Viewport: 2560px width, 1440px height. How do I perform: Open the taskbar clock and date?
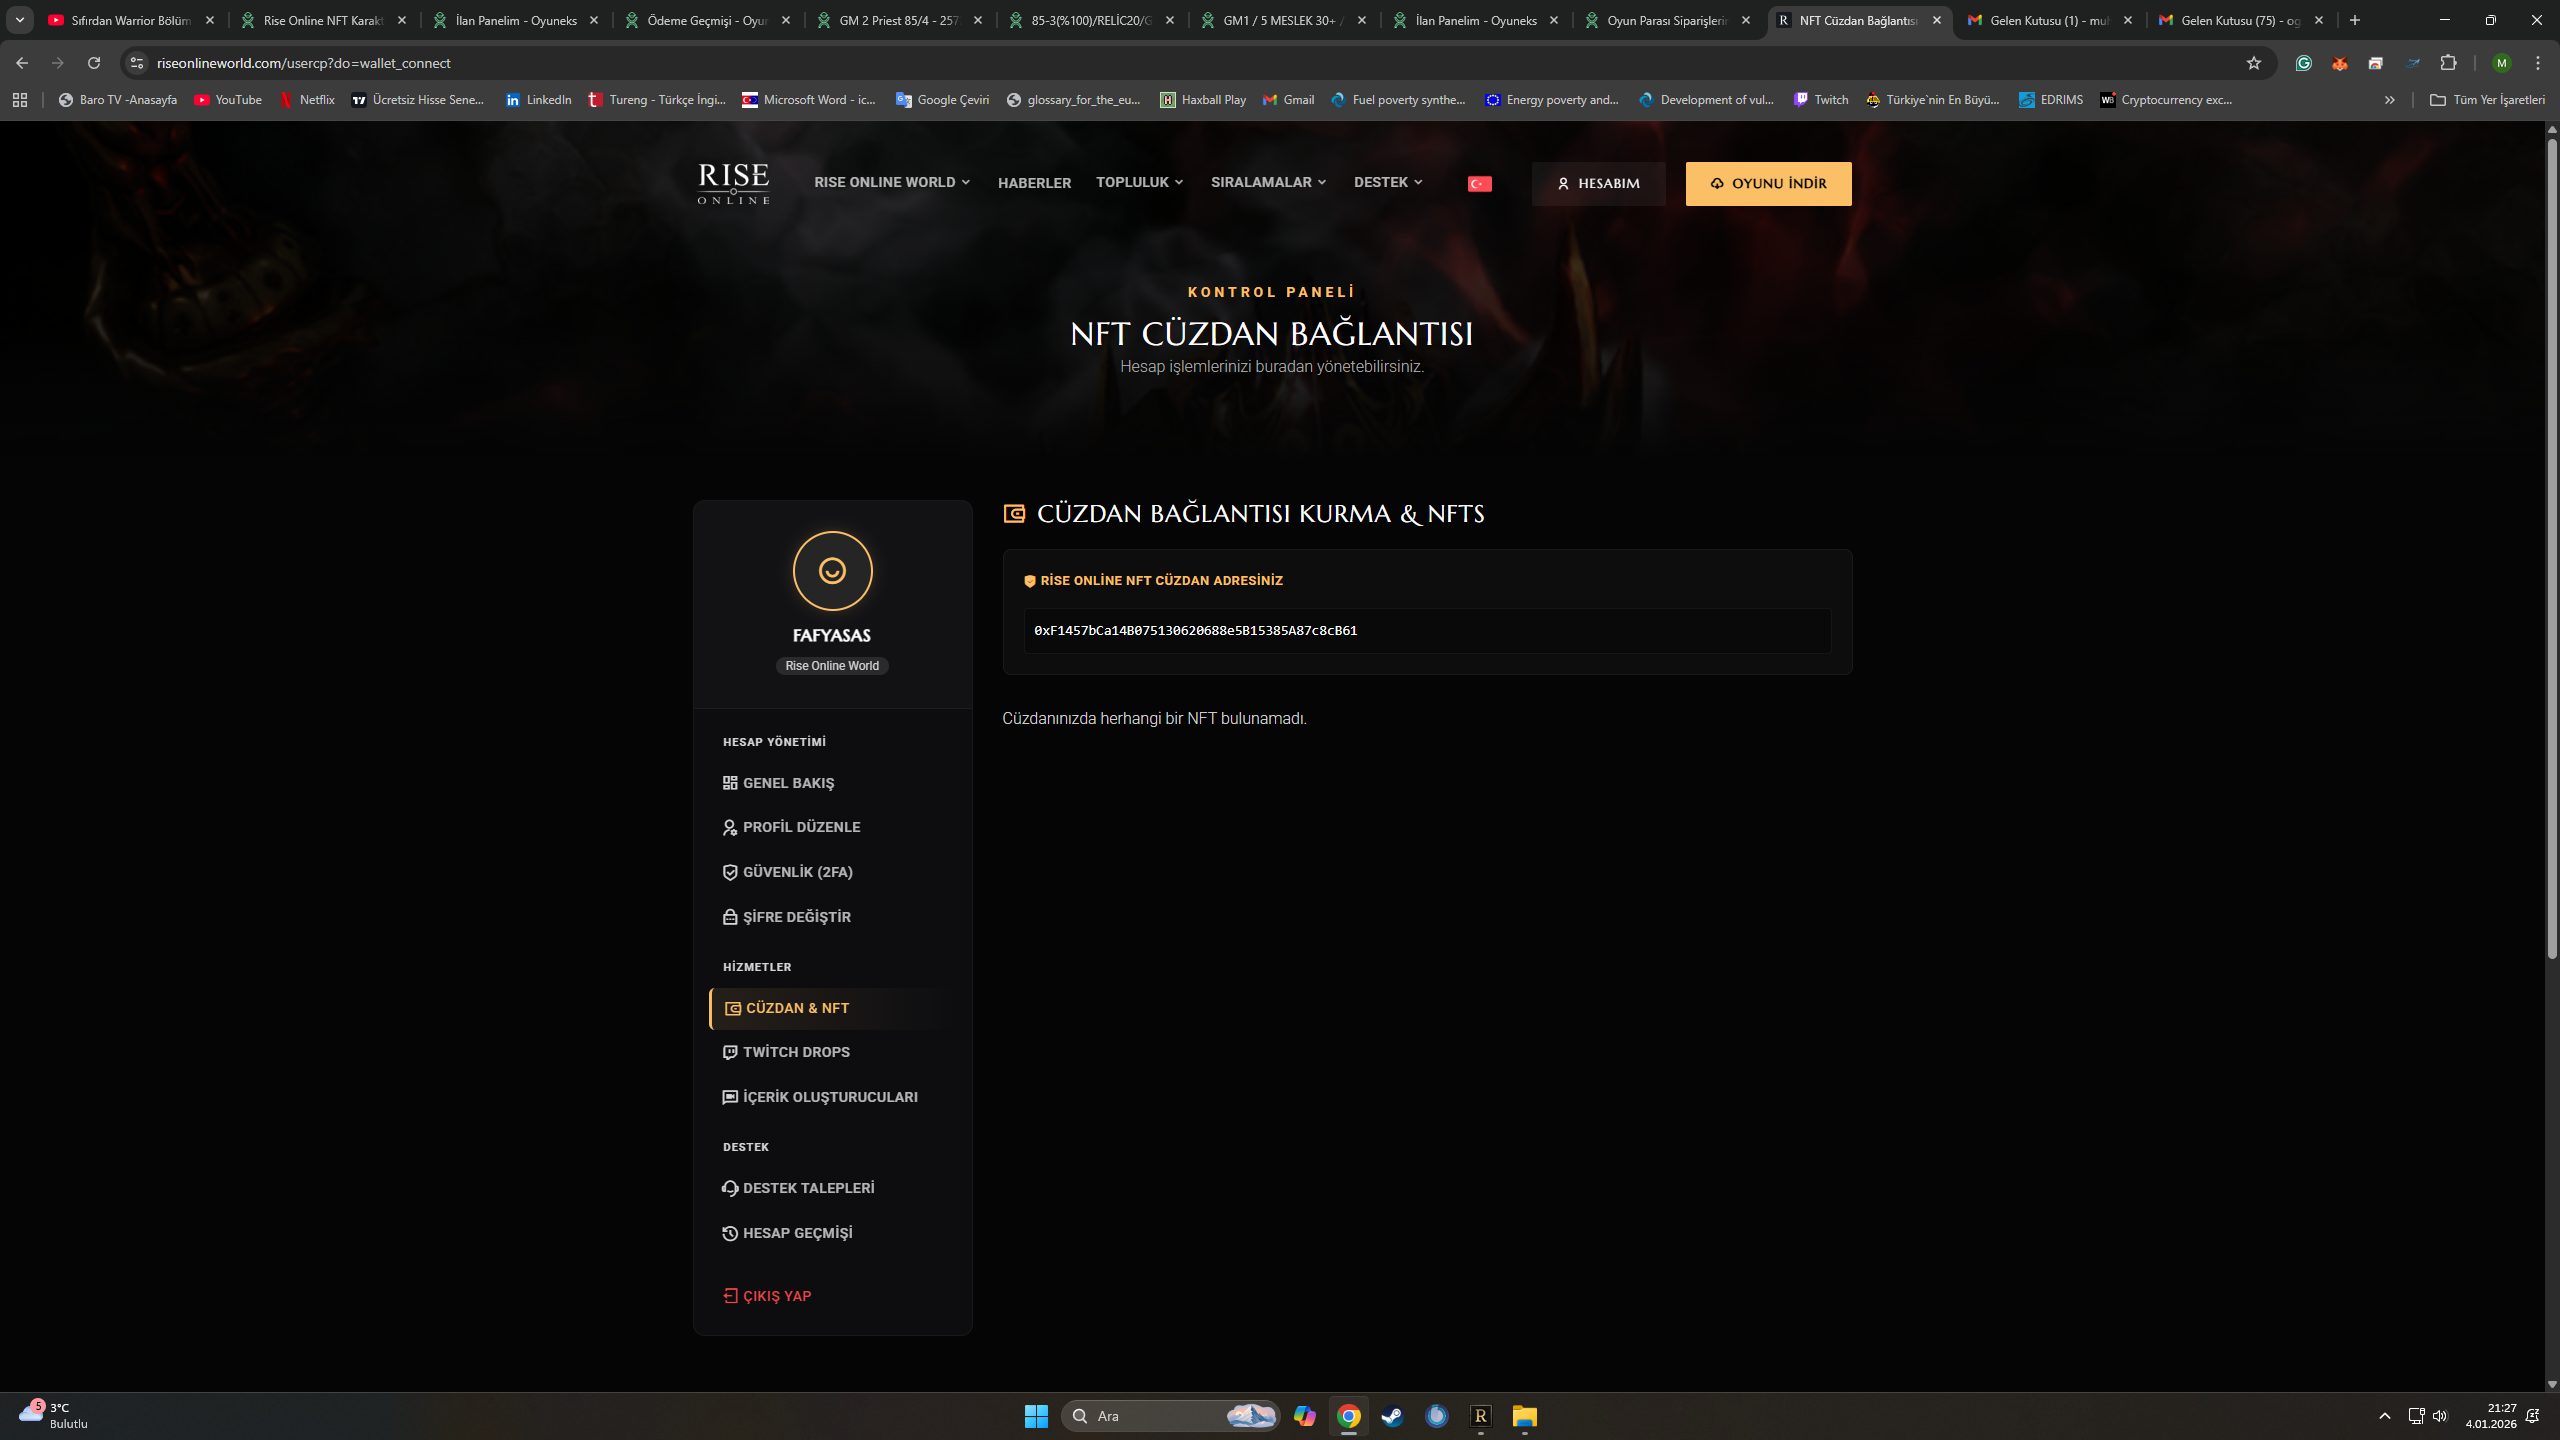tap(2490, 1416)
